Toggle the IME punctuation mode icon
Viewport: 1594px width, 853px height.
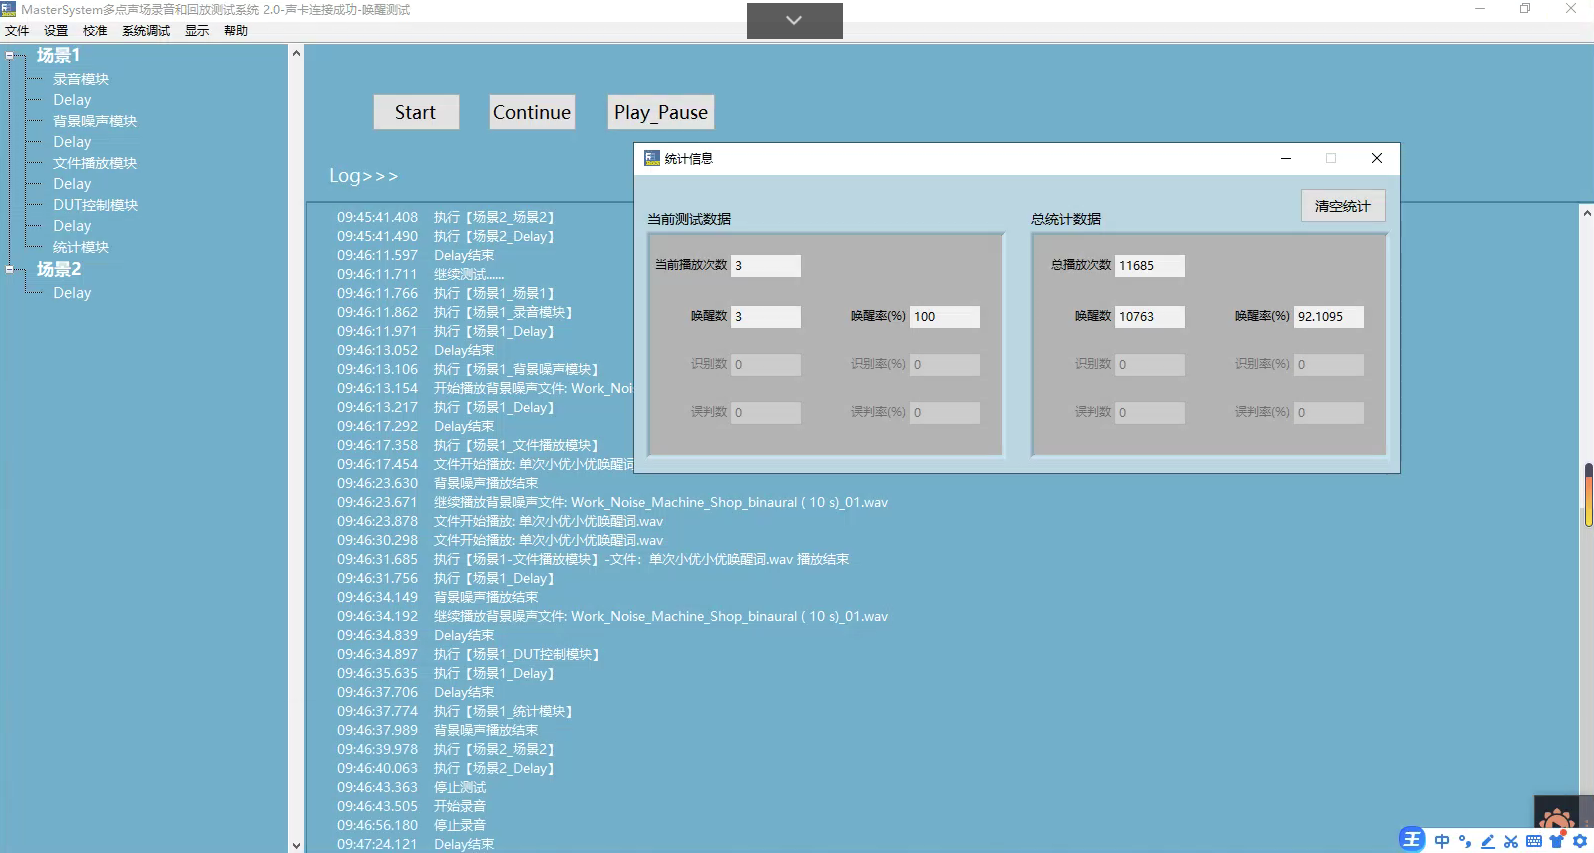pos(1465,841)
